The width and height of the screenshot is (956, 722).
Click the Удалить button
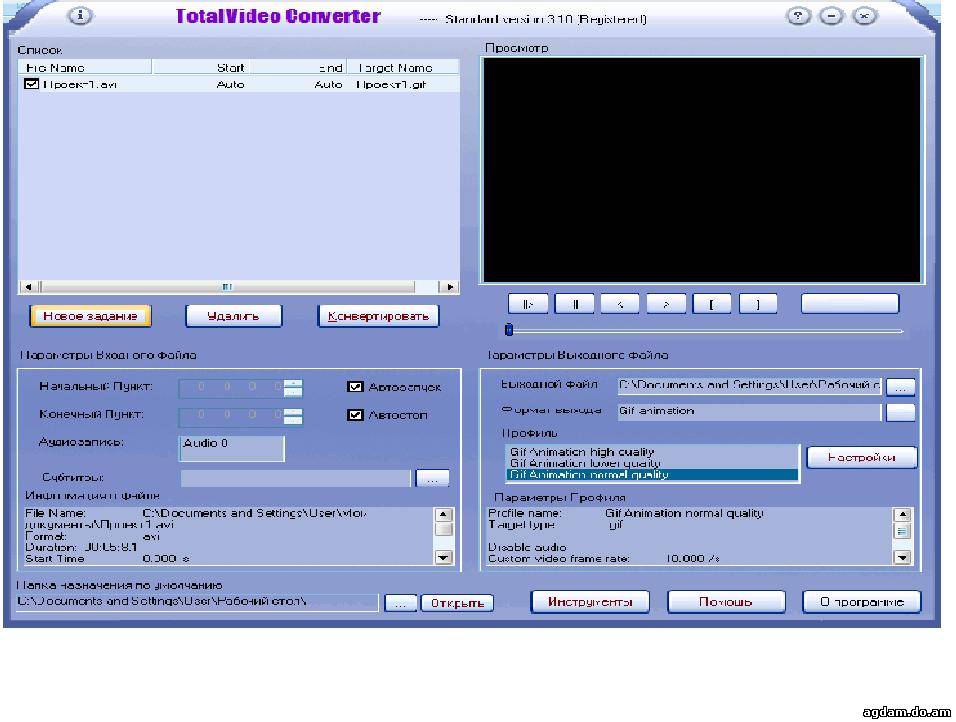coord(234,316)
